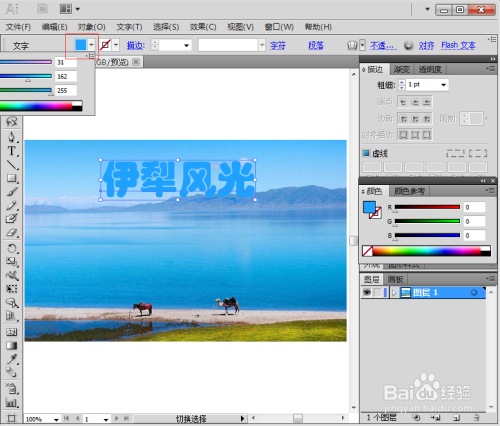This screenshot has height=426, width=500.
Task: Hide 图层 1 with the eye icon
Action: [x=367, y=292]
